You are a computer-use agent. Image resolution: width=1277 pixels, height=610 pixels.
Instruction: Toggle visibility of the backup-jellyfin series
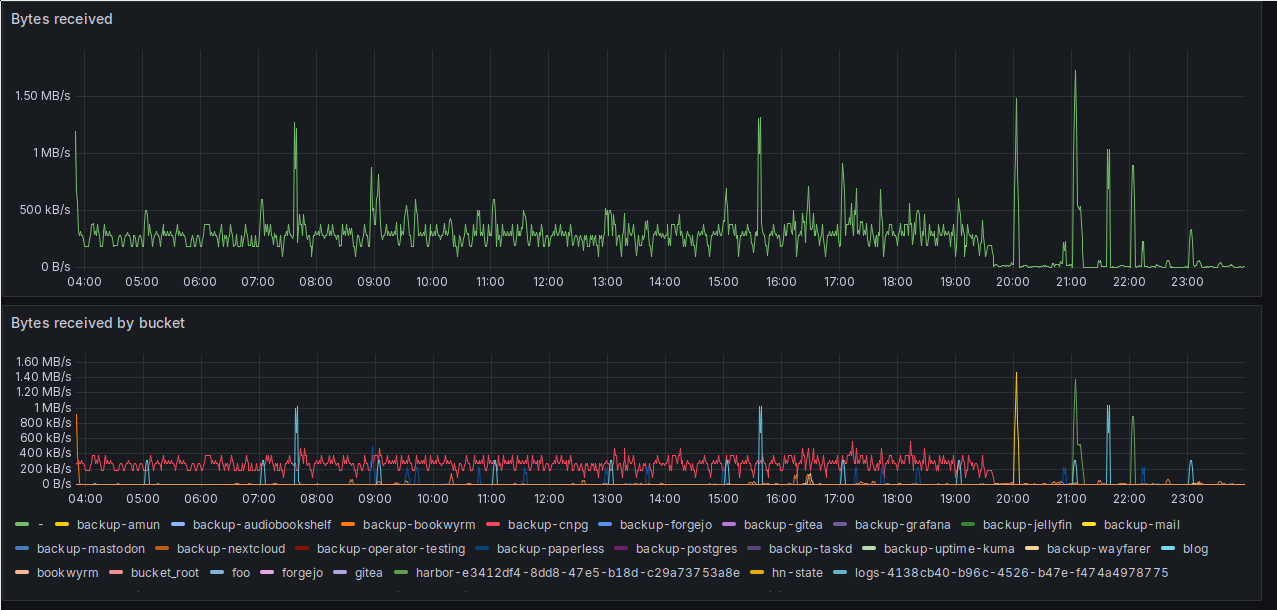click(x=1030, y=524)
